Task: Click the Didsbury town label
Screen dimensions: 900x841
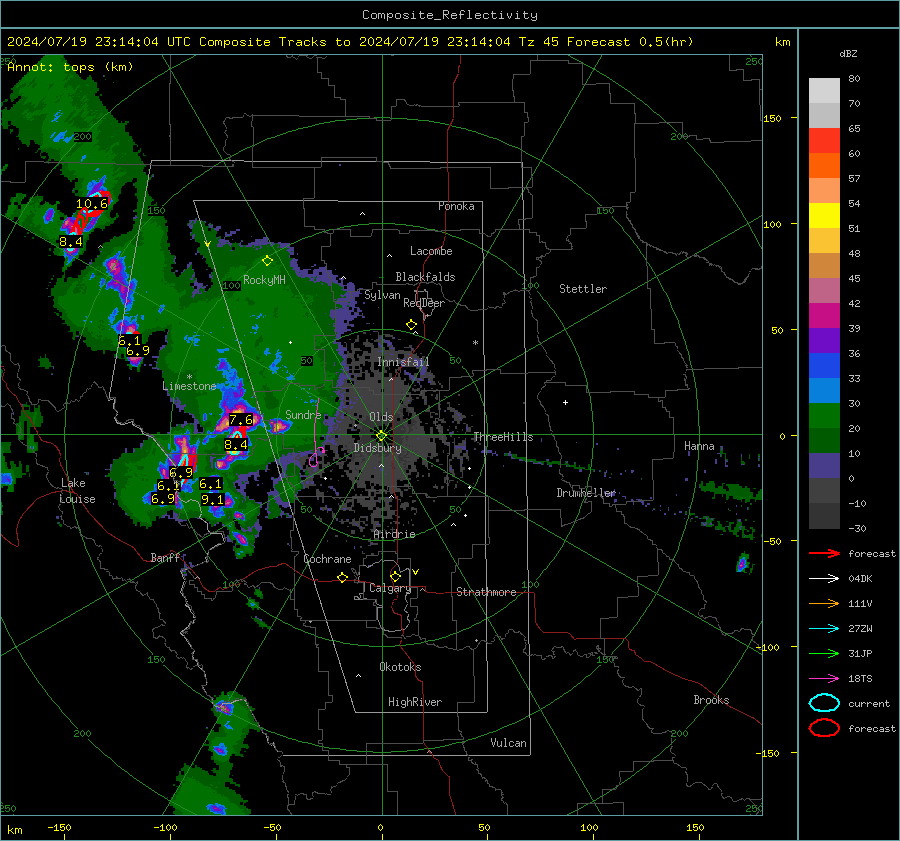Action: (377, 448)
